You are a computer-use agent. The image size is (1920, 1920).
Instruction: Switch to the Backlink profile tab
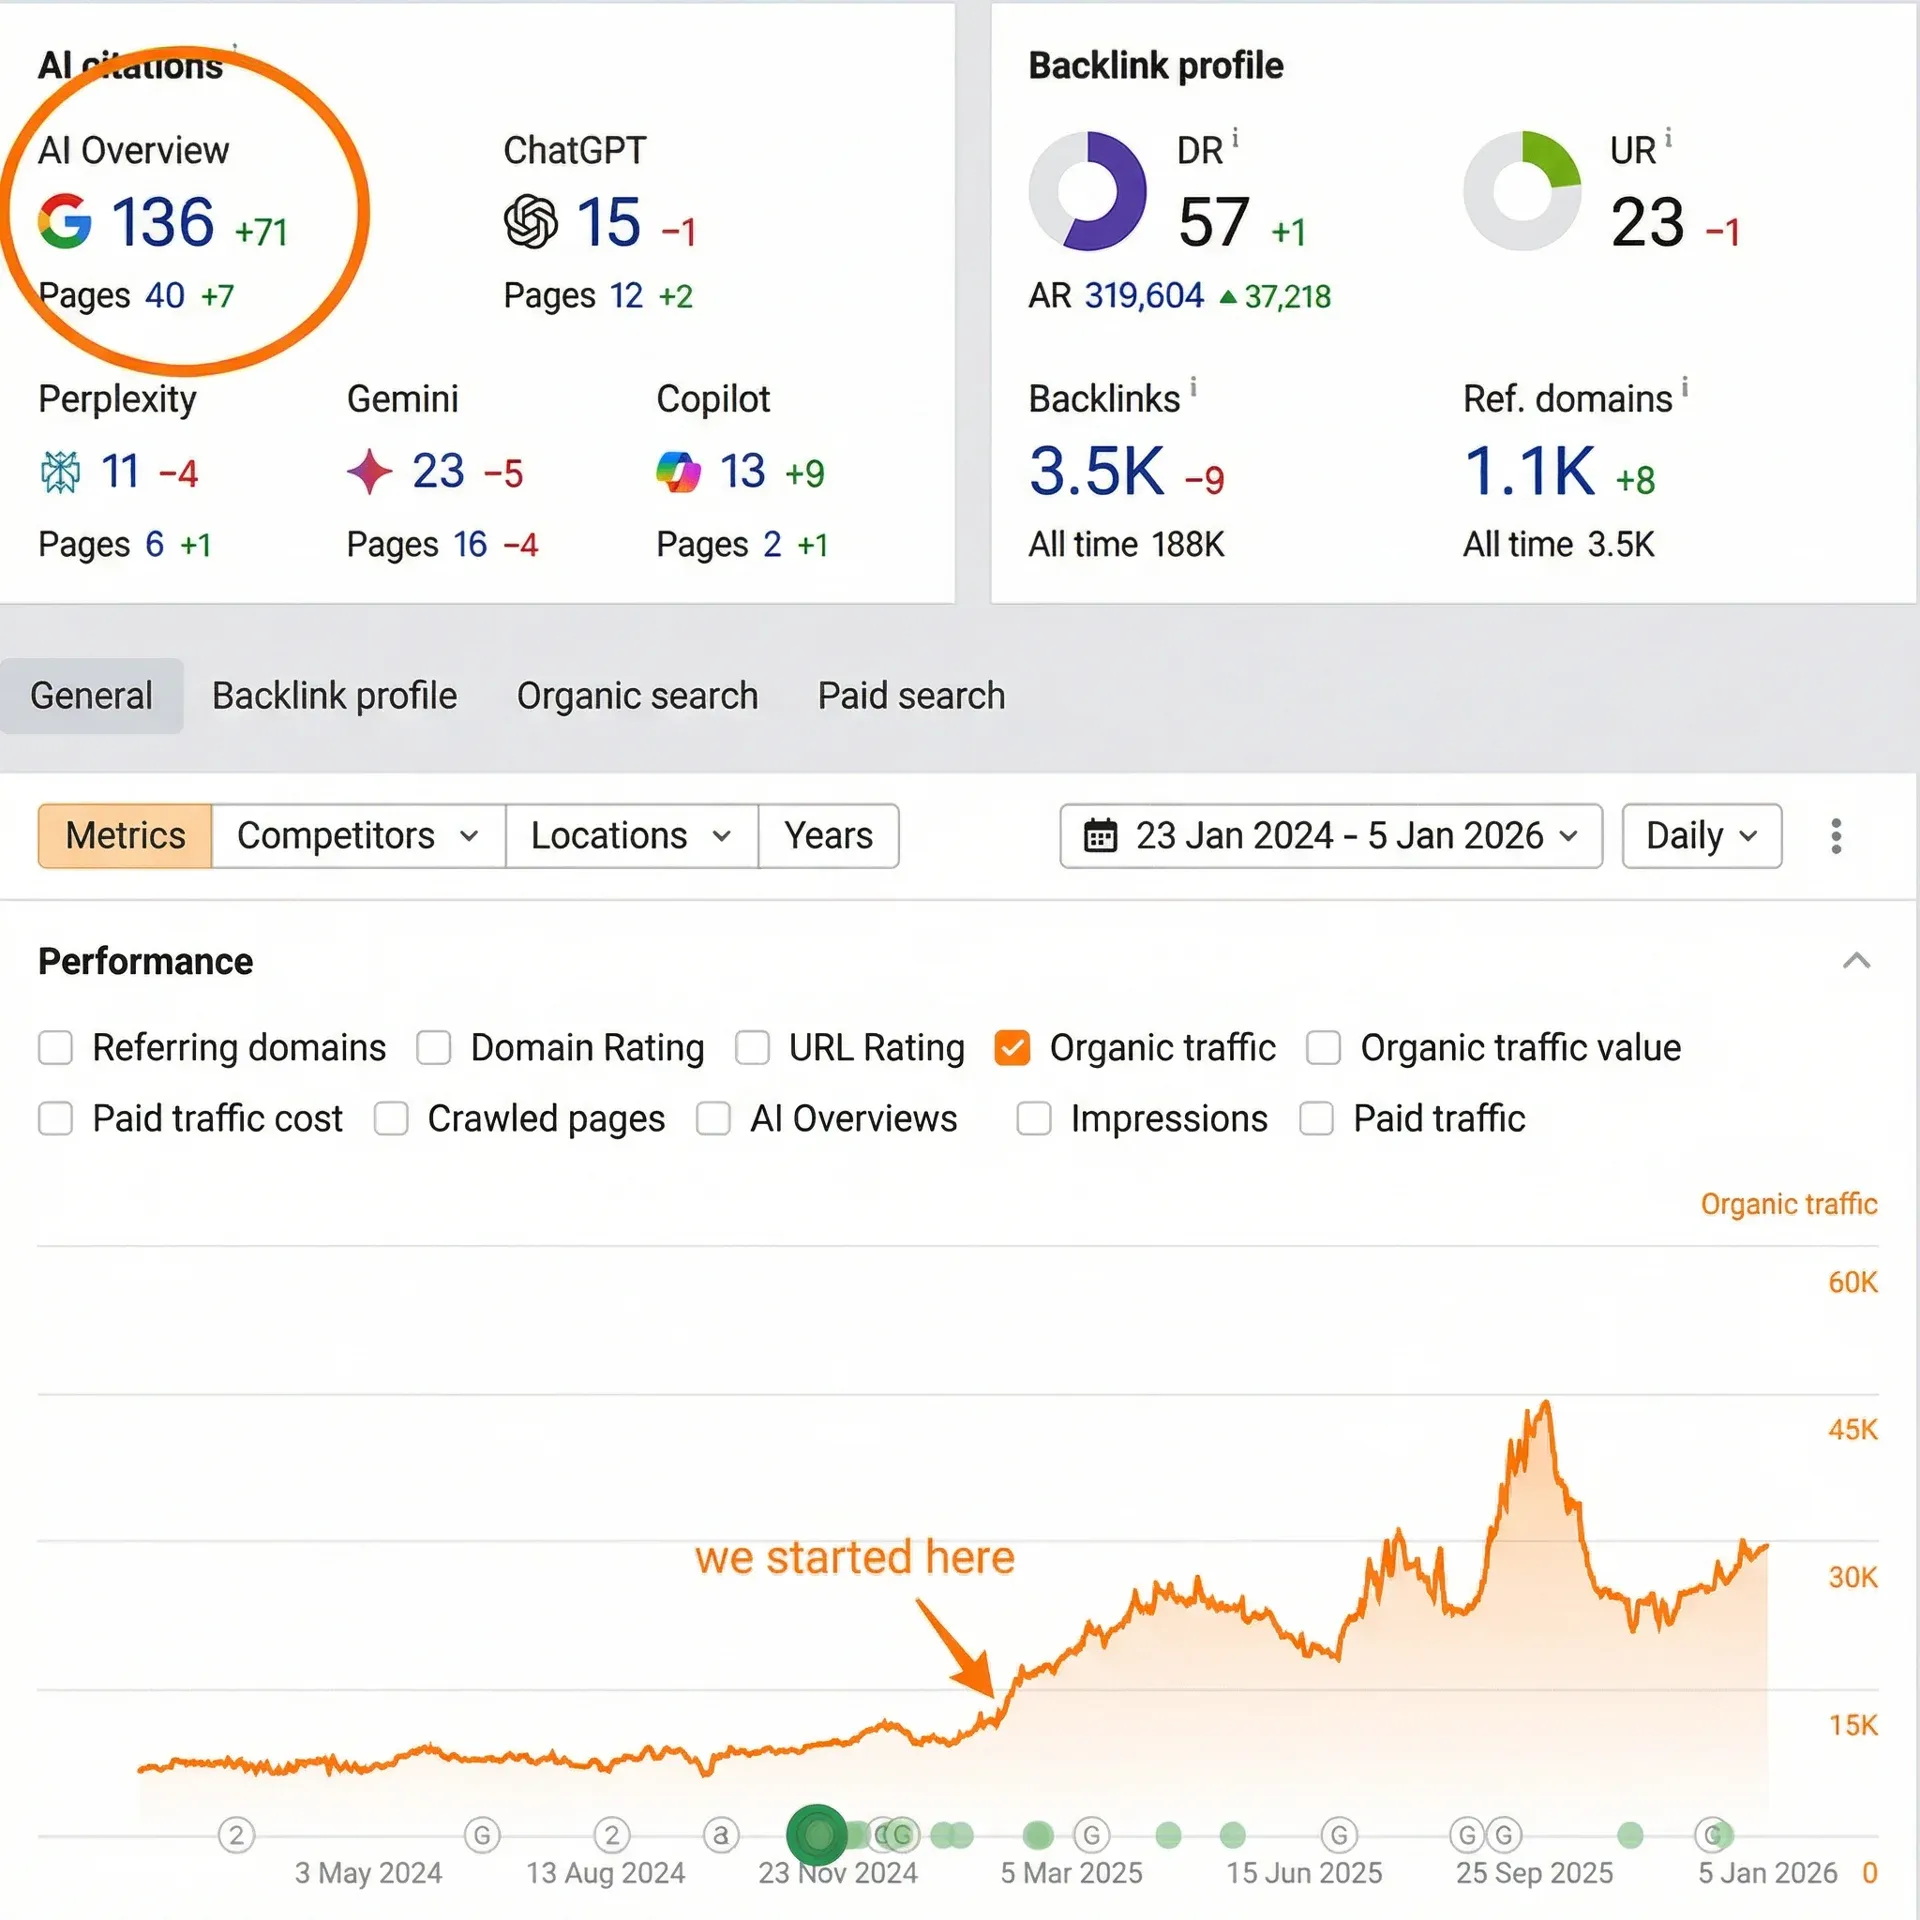pyautogui.click(x=334, y=696)
